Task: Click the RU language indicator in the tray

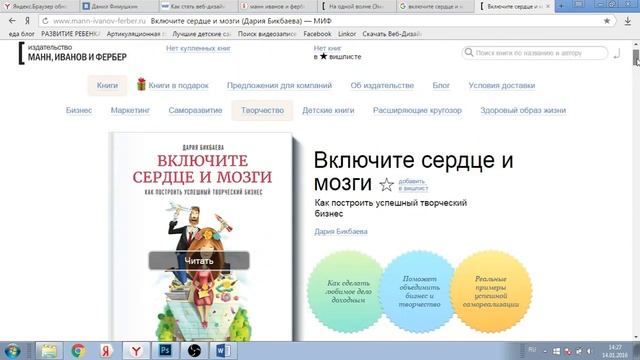Action: click(532, 350)
